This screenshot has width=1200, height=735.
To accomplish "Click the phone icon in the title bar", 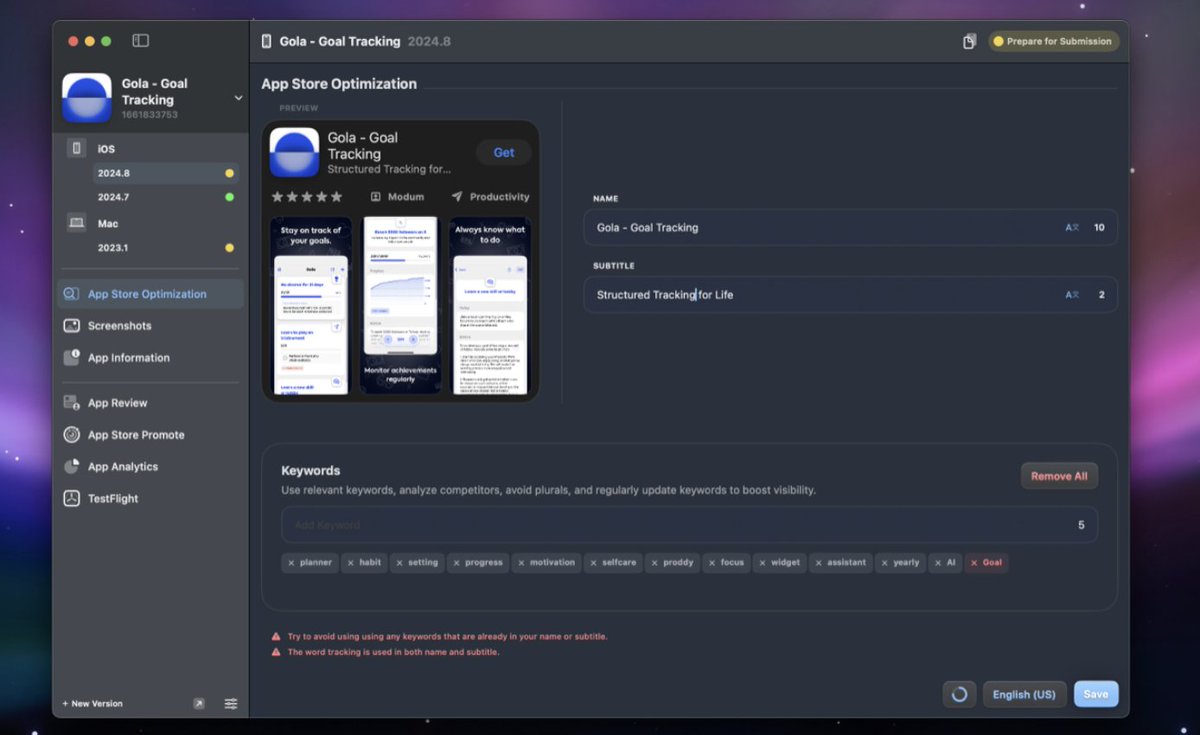I will click(x=266, y=41).
